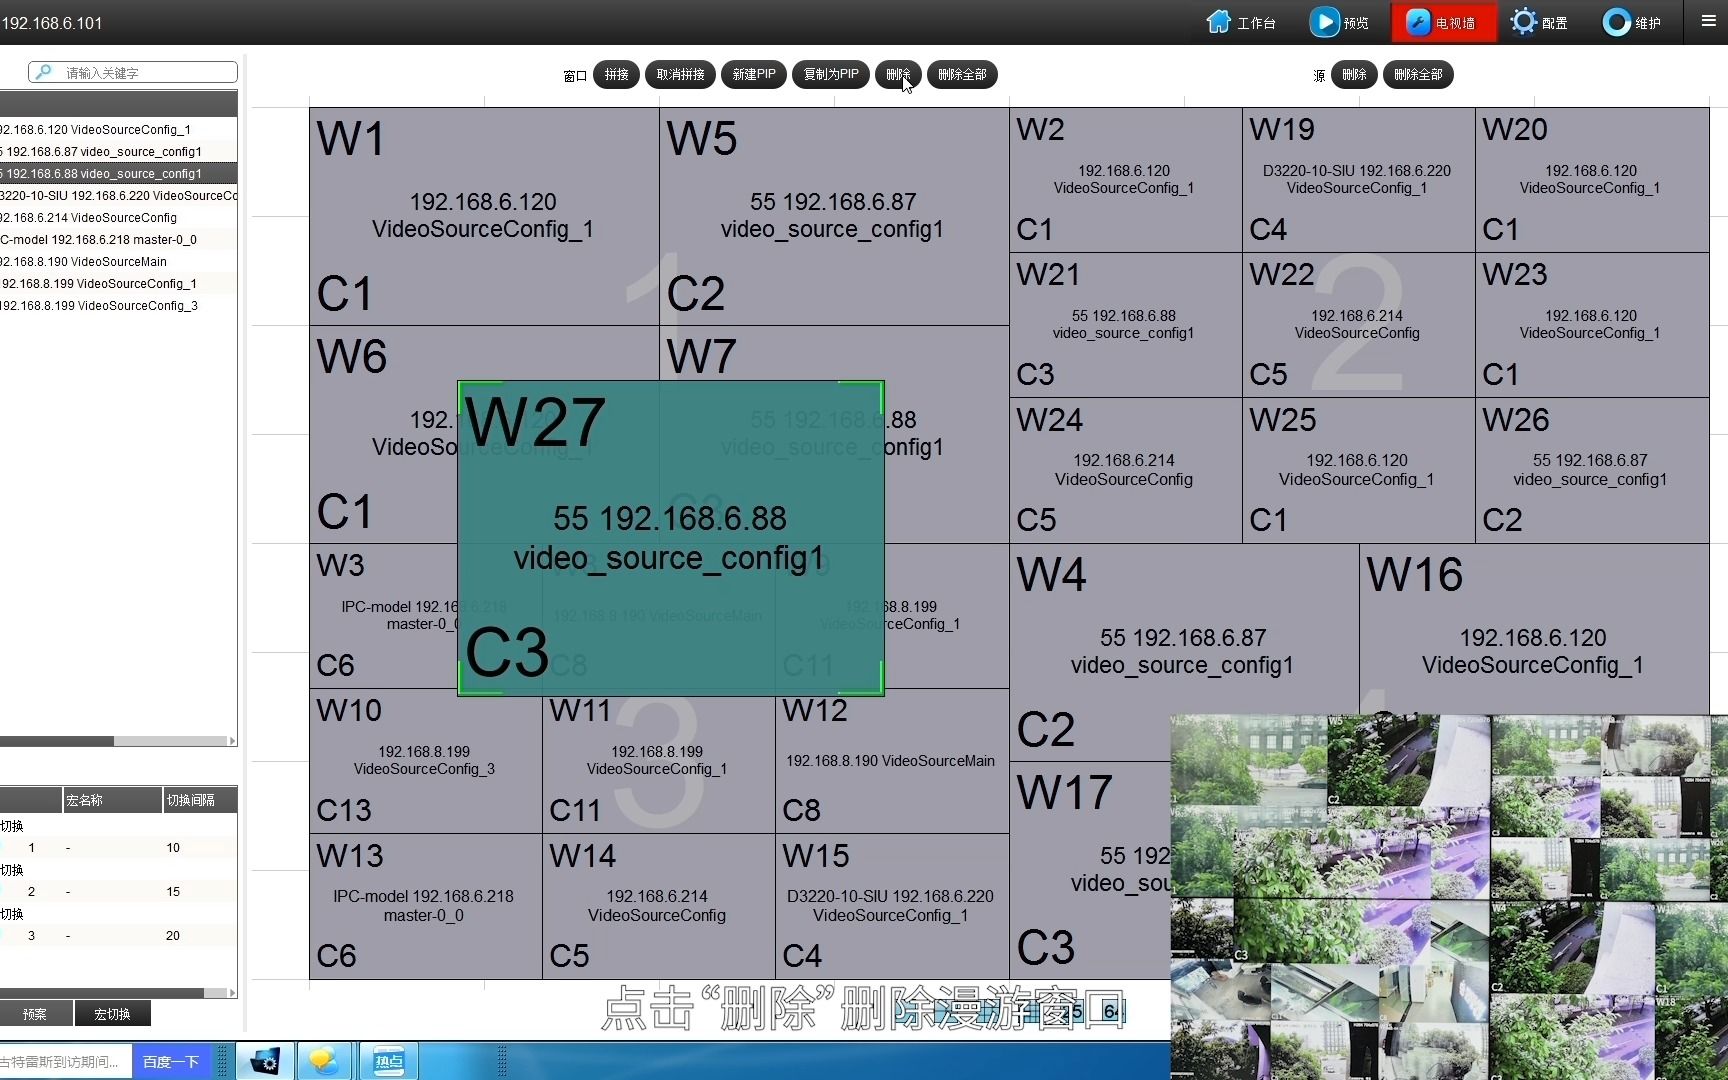Select window W17 on the TV wall
Image resolution: width=1728 pixels, height=1080 pixels.
1090,870
